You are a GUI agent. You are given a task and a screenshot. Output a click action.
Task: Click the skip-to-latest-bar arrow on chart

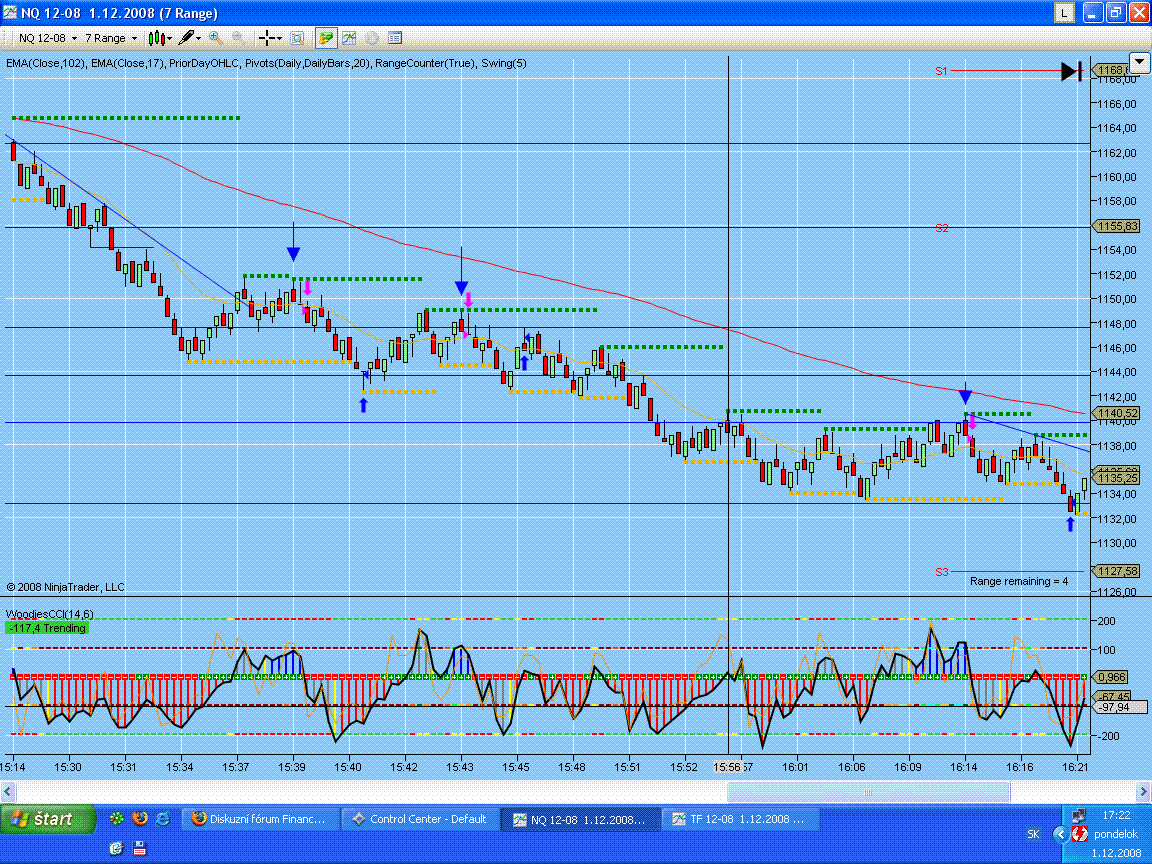1071,71
